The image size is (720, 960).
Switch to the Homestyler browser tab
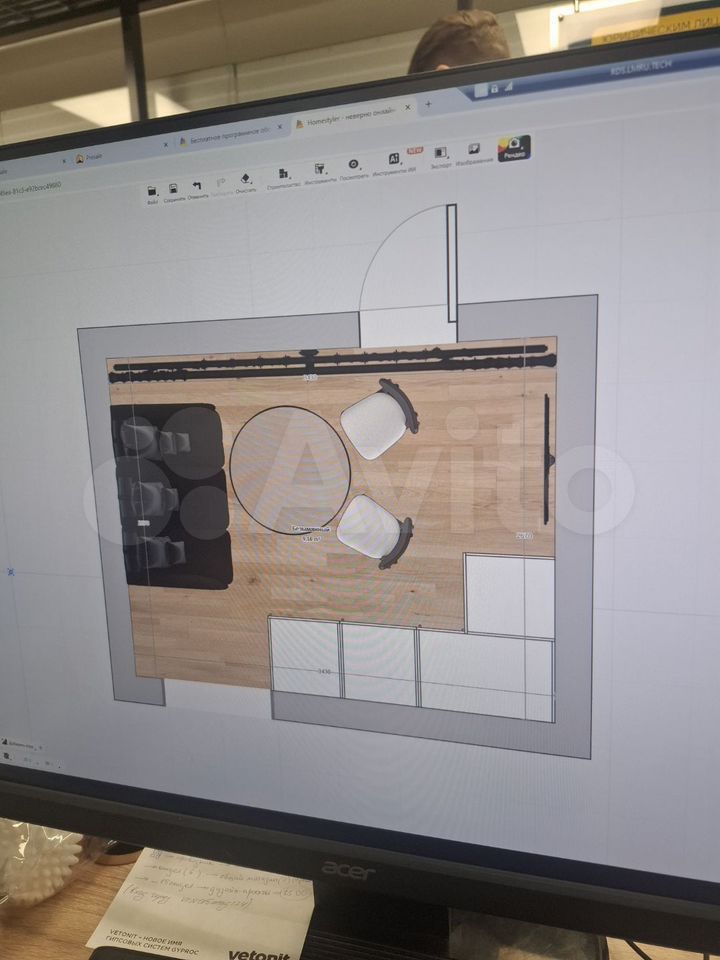(x=347, y=121)
